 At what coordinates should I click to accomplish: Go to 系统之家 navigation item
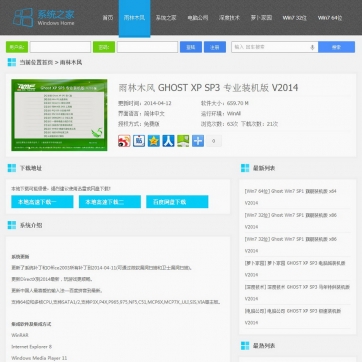click(166, 18)
